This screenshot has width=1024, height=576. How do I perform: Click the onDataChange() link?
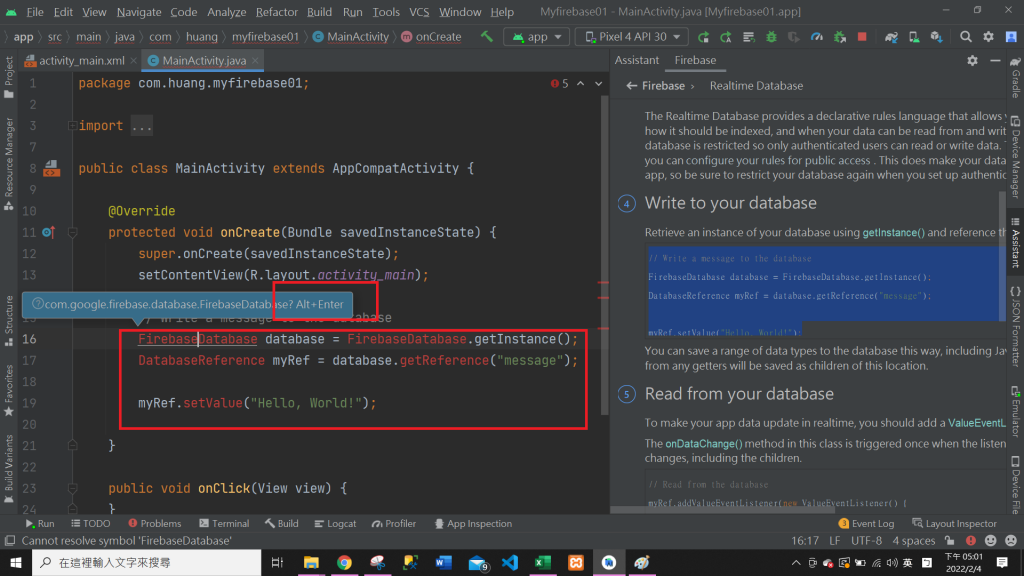pos(703,443)
